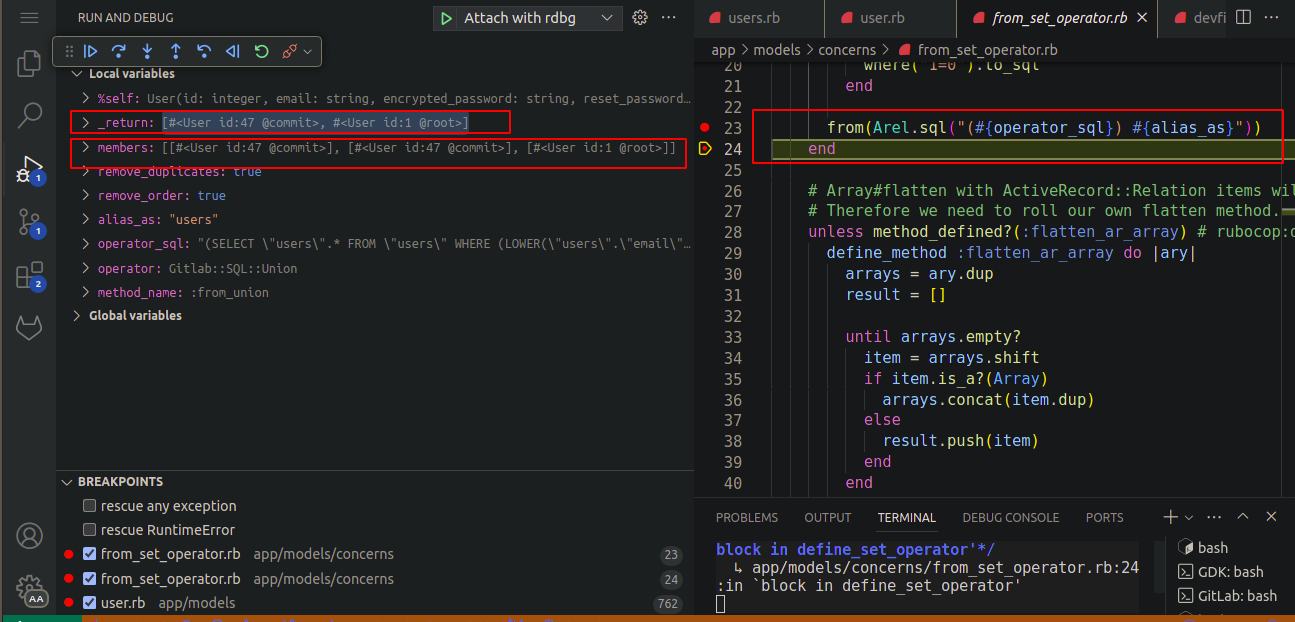The width and height of the screenshot is (1295, 622).
Task: Click the Continue debug button
Action: 91,51
